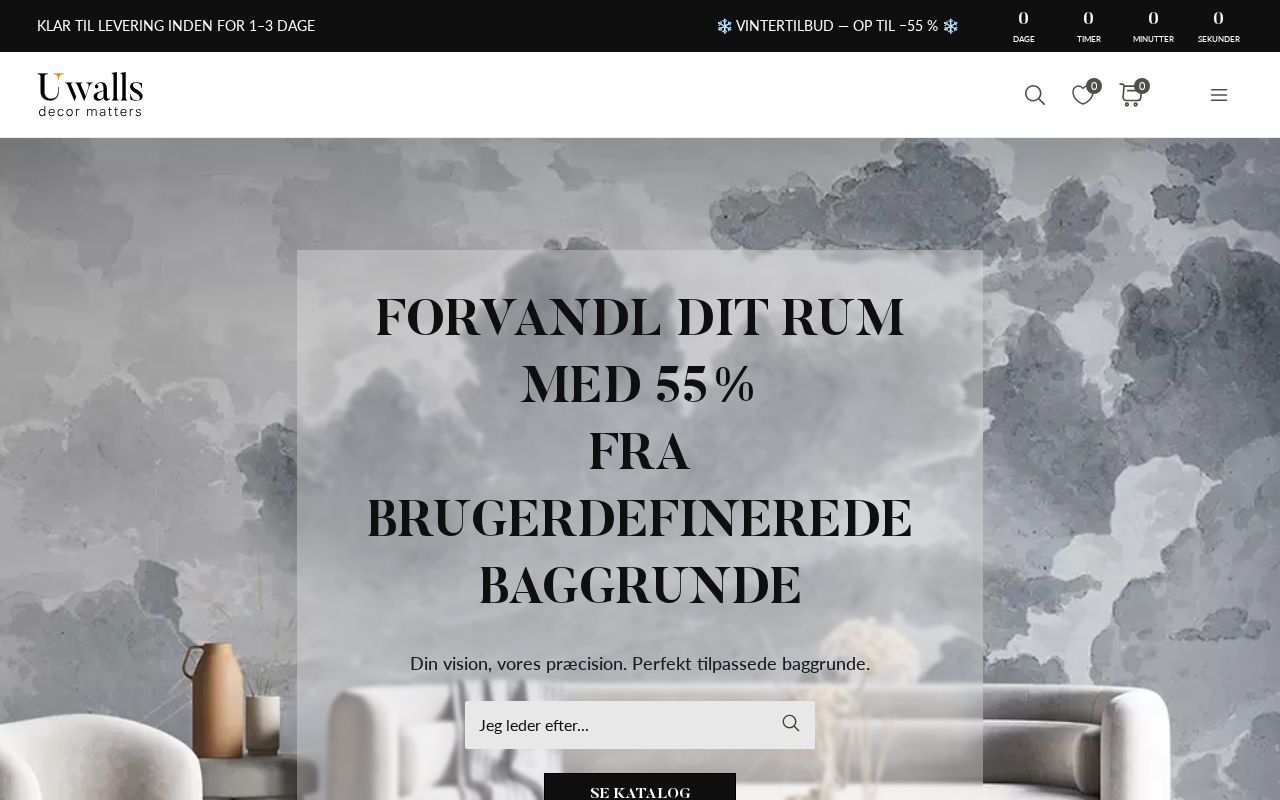Image resolution: width=1280 pixels, height=800 pixels.
Task: Open the hamburger menu icon
Action: 1218,95
